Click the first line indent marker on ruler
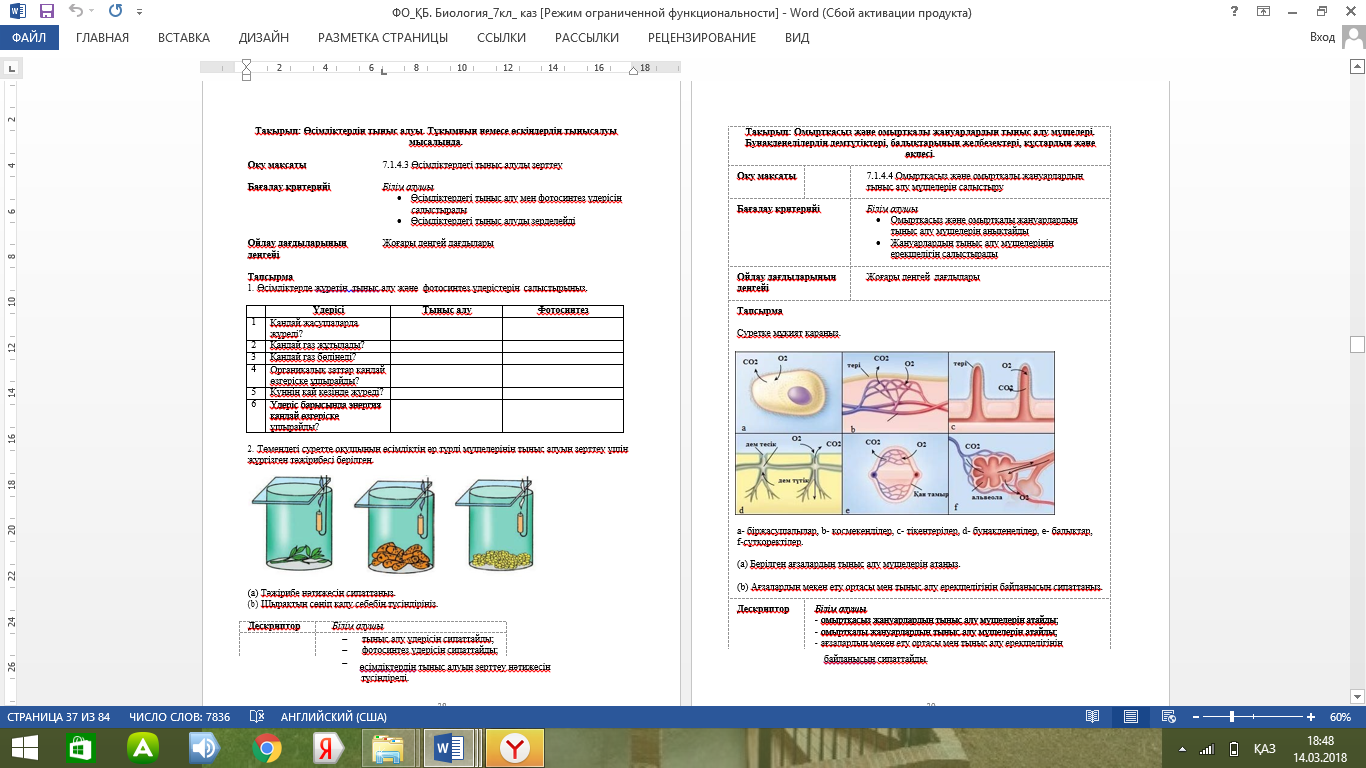 point(247,64)
